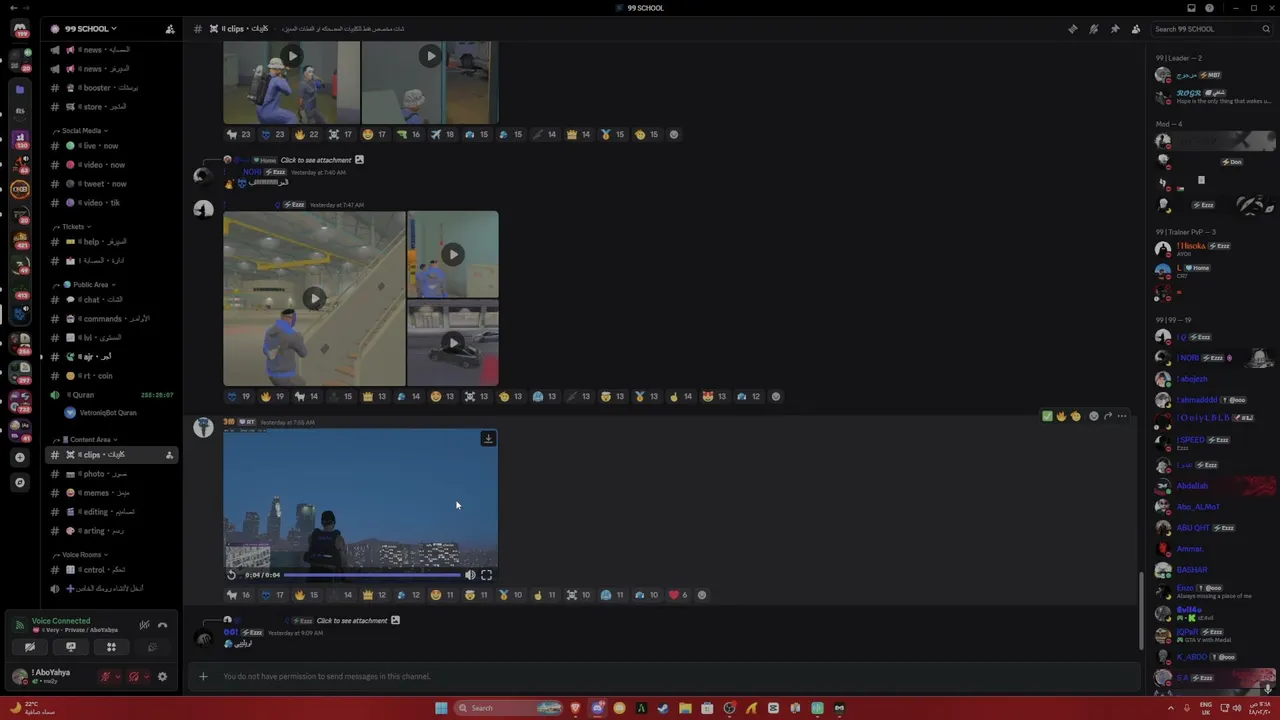The height and width of the screenshot is (720, 1280).
Task: Open headphone output options dropdown arrow
Action: point(146,677)
